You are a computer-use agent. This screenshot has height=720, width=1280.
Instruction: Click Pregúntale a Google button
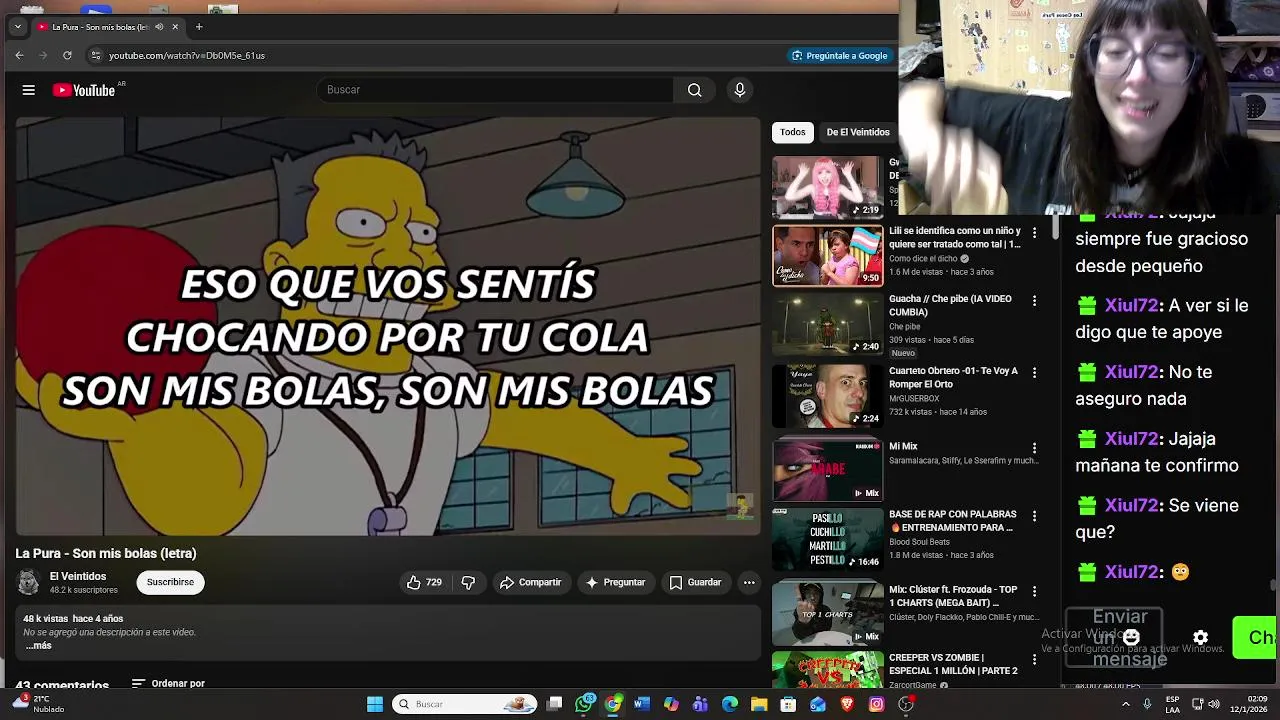pyautogui.click(x=840, y=55)
